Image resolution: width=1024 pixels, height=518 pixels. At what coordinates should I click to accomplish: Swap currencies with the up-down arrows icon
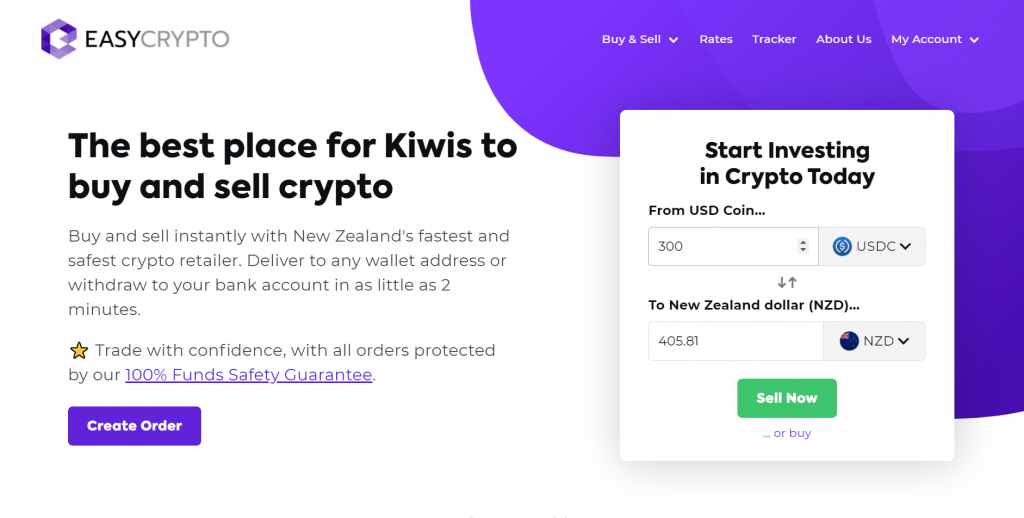point(787,283)
